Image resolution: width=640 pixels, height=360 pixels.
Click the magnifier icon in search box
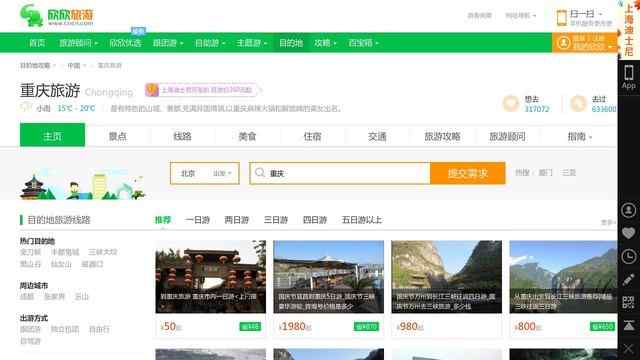260,173
